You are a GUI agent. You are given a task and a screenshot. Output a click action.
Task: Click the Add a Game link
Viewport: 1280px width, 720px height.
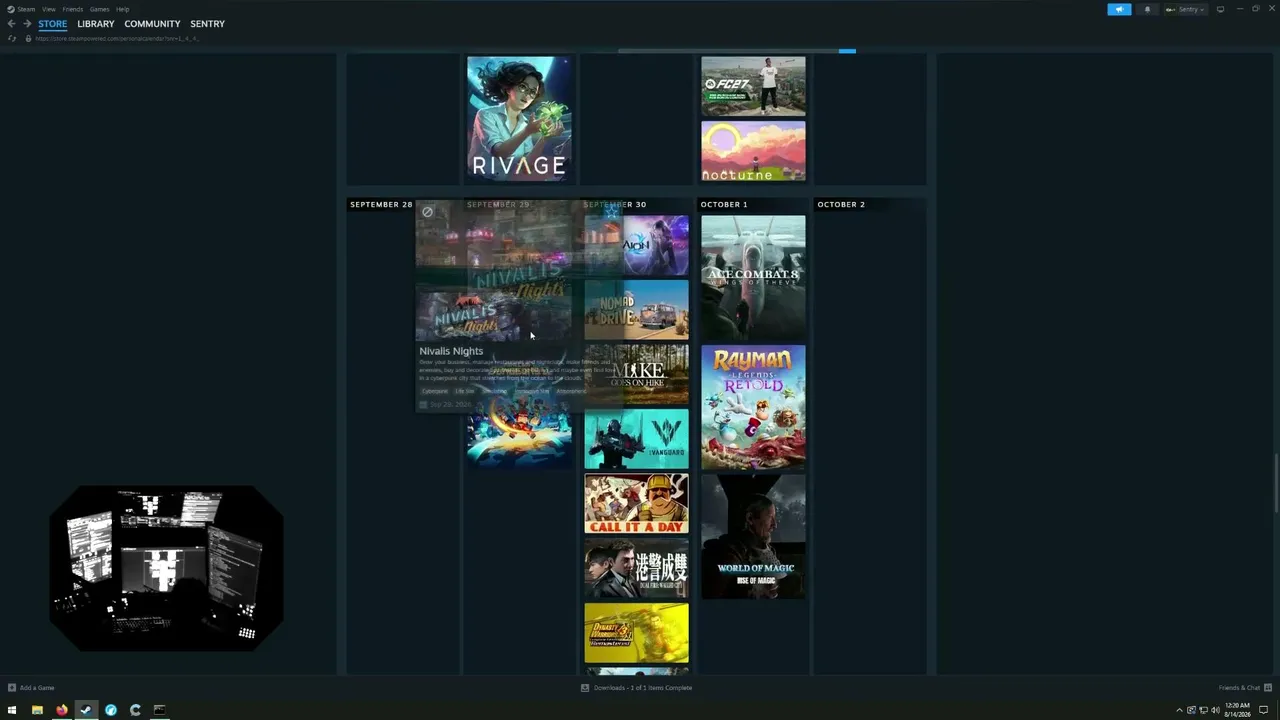coord(37,688)
